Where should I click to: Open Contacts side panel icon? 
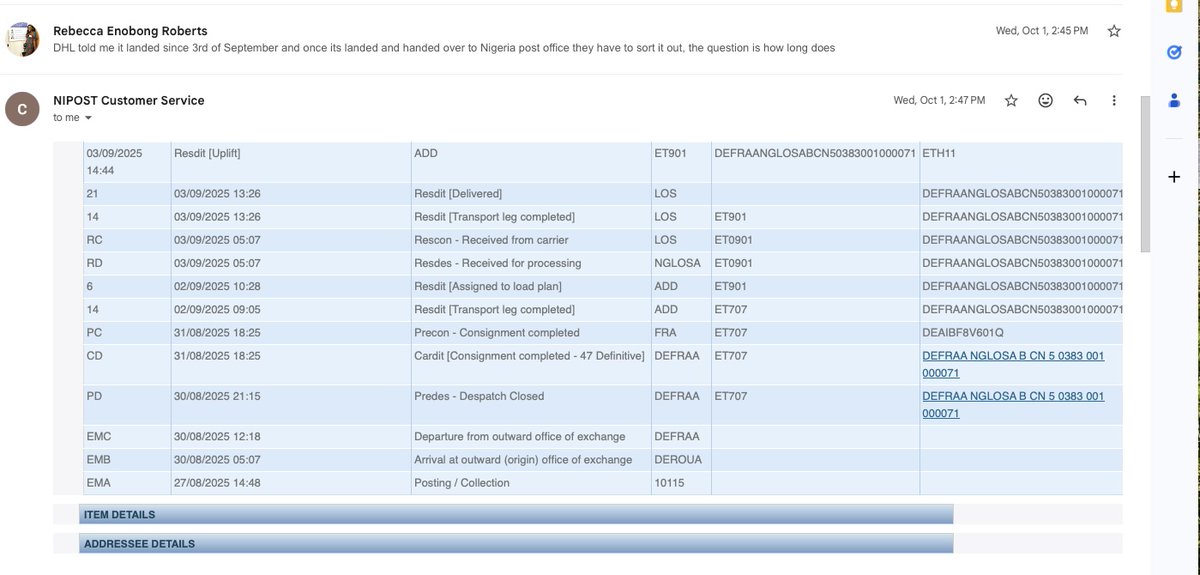(x=1174, y=100)
